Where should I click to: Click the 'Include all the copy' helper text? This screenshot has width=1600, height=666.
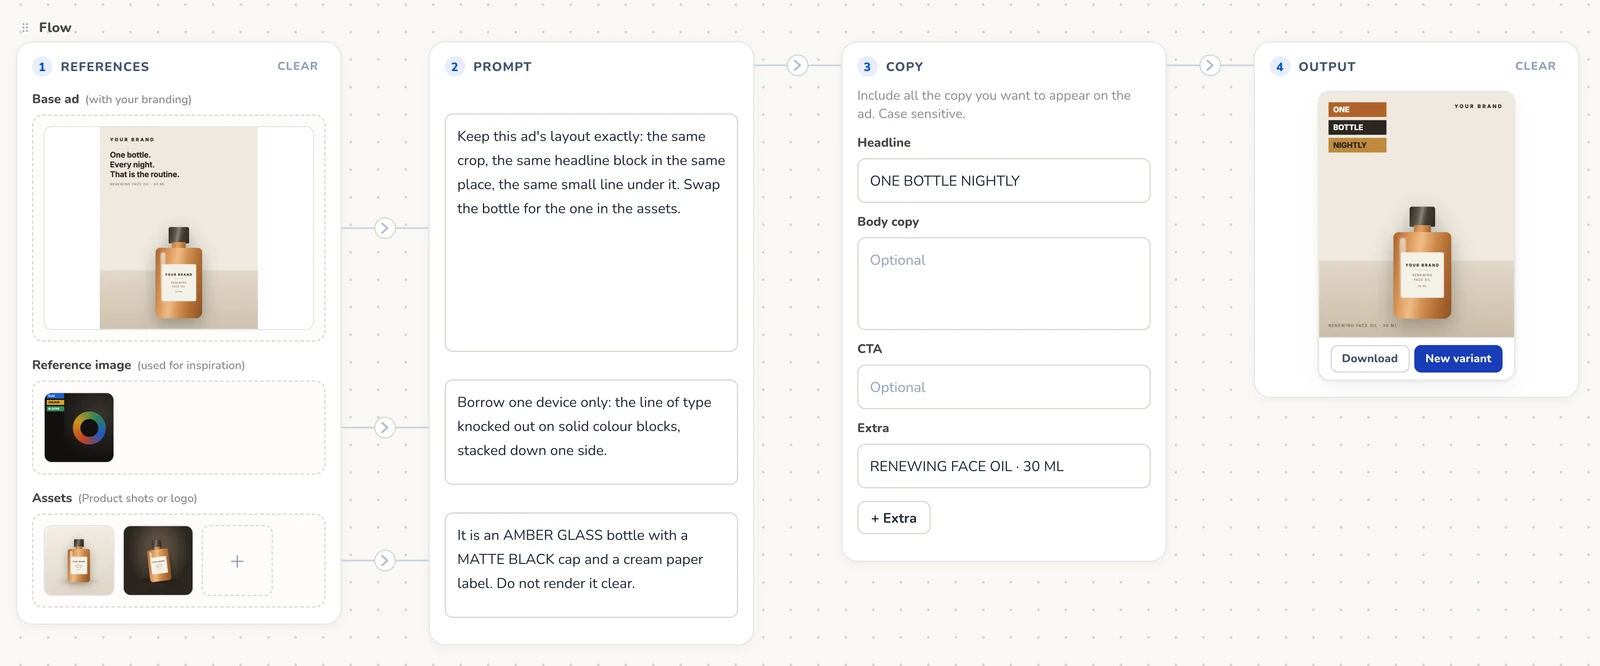tap(994, 105)
